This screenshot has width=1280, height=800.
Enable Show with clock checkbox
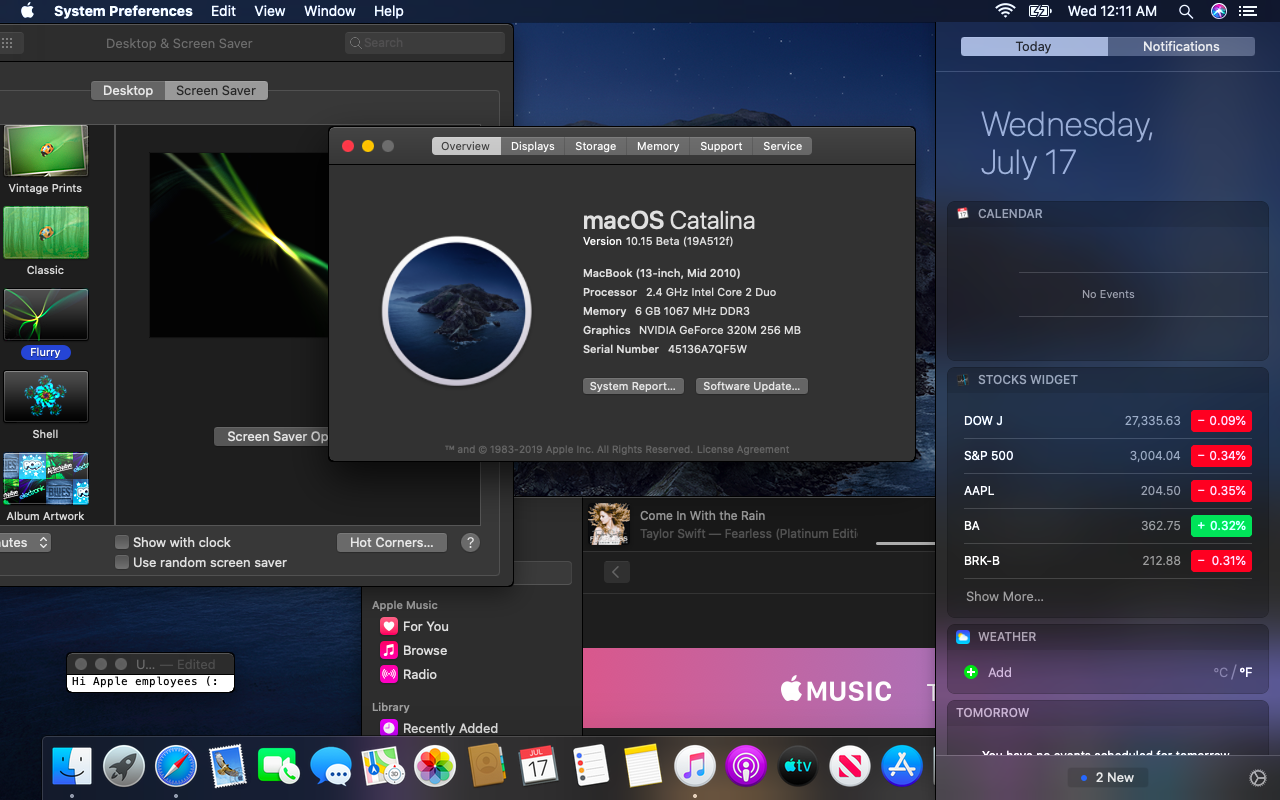pos(122,542)
